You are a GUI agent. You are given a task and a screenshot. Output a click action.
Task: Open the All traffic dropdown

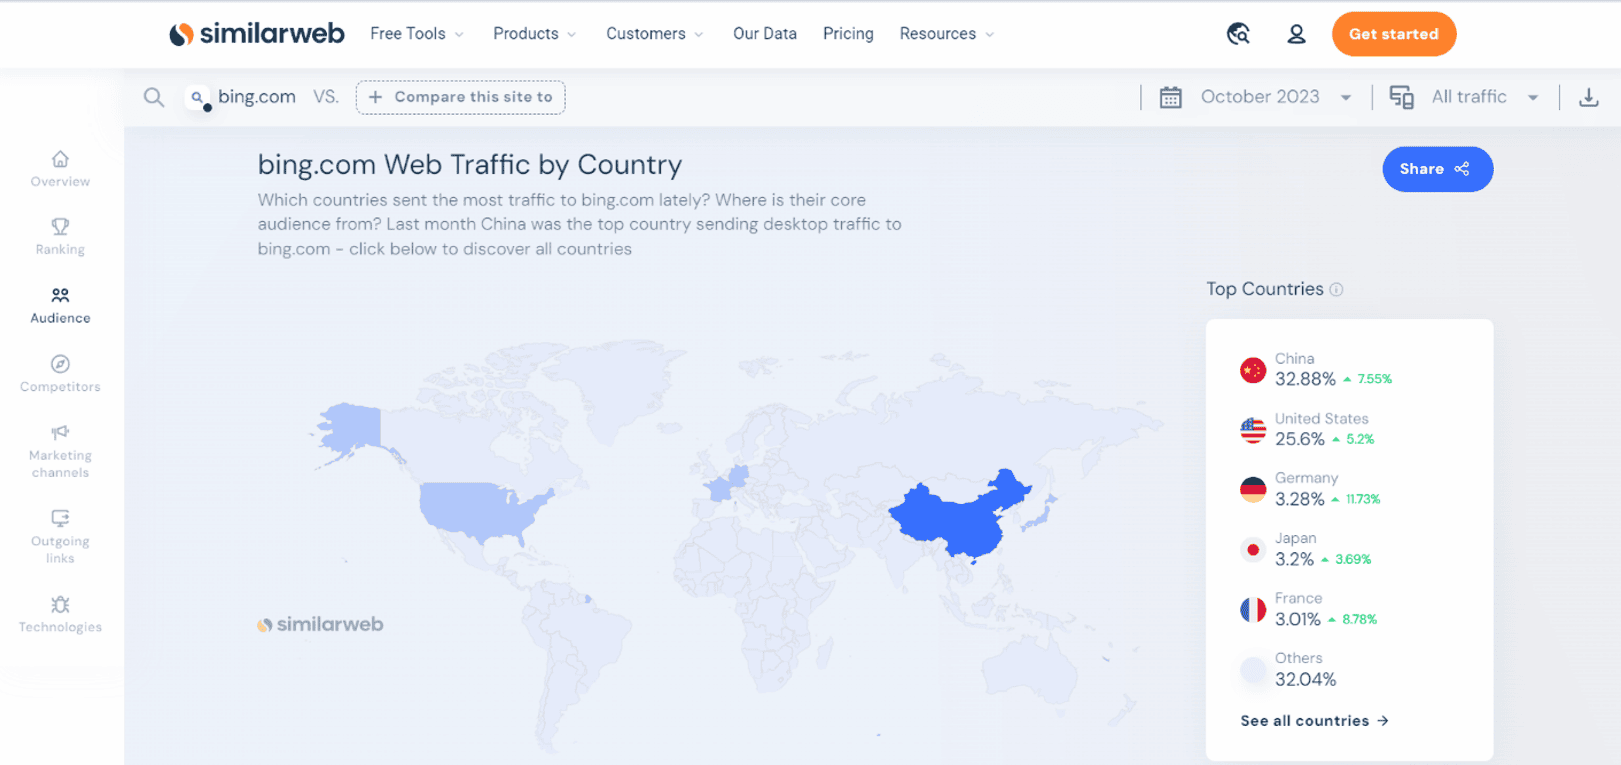pyautogui.click(x=1485, y=97)
